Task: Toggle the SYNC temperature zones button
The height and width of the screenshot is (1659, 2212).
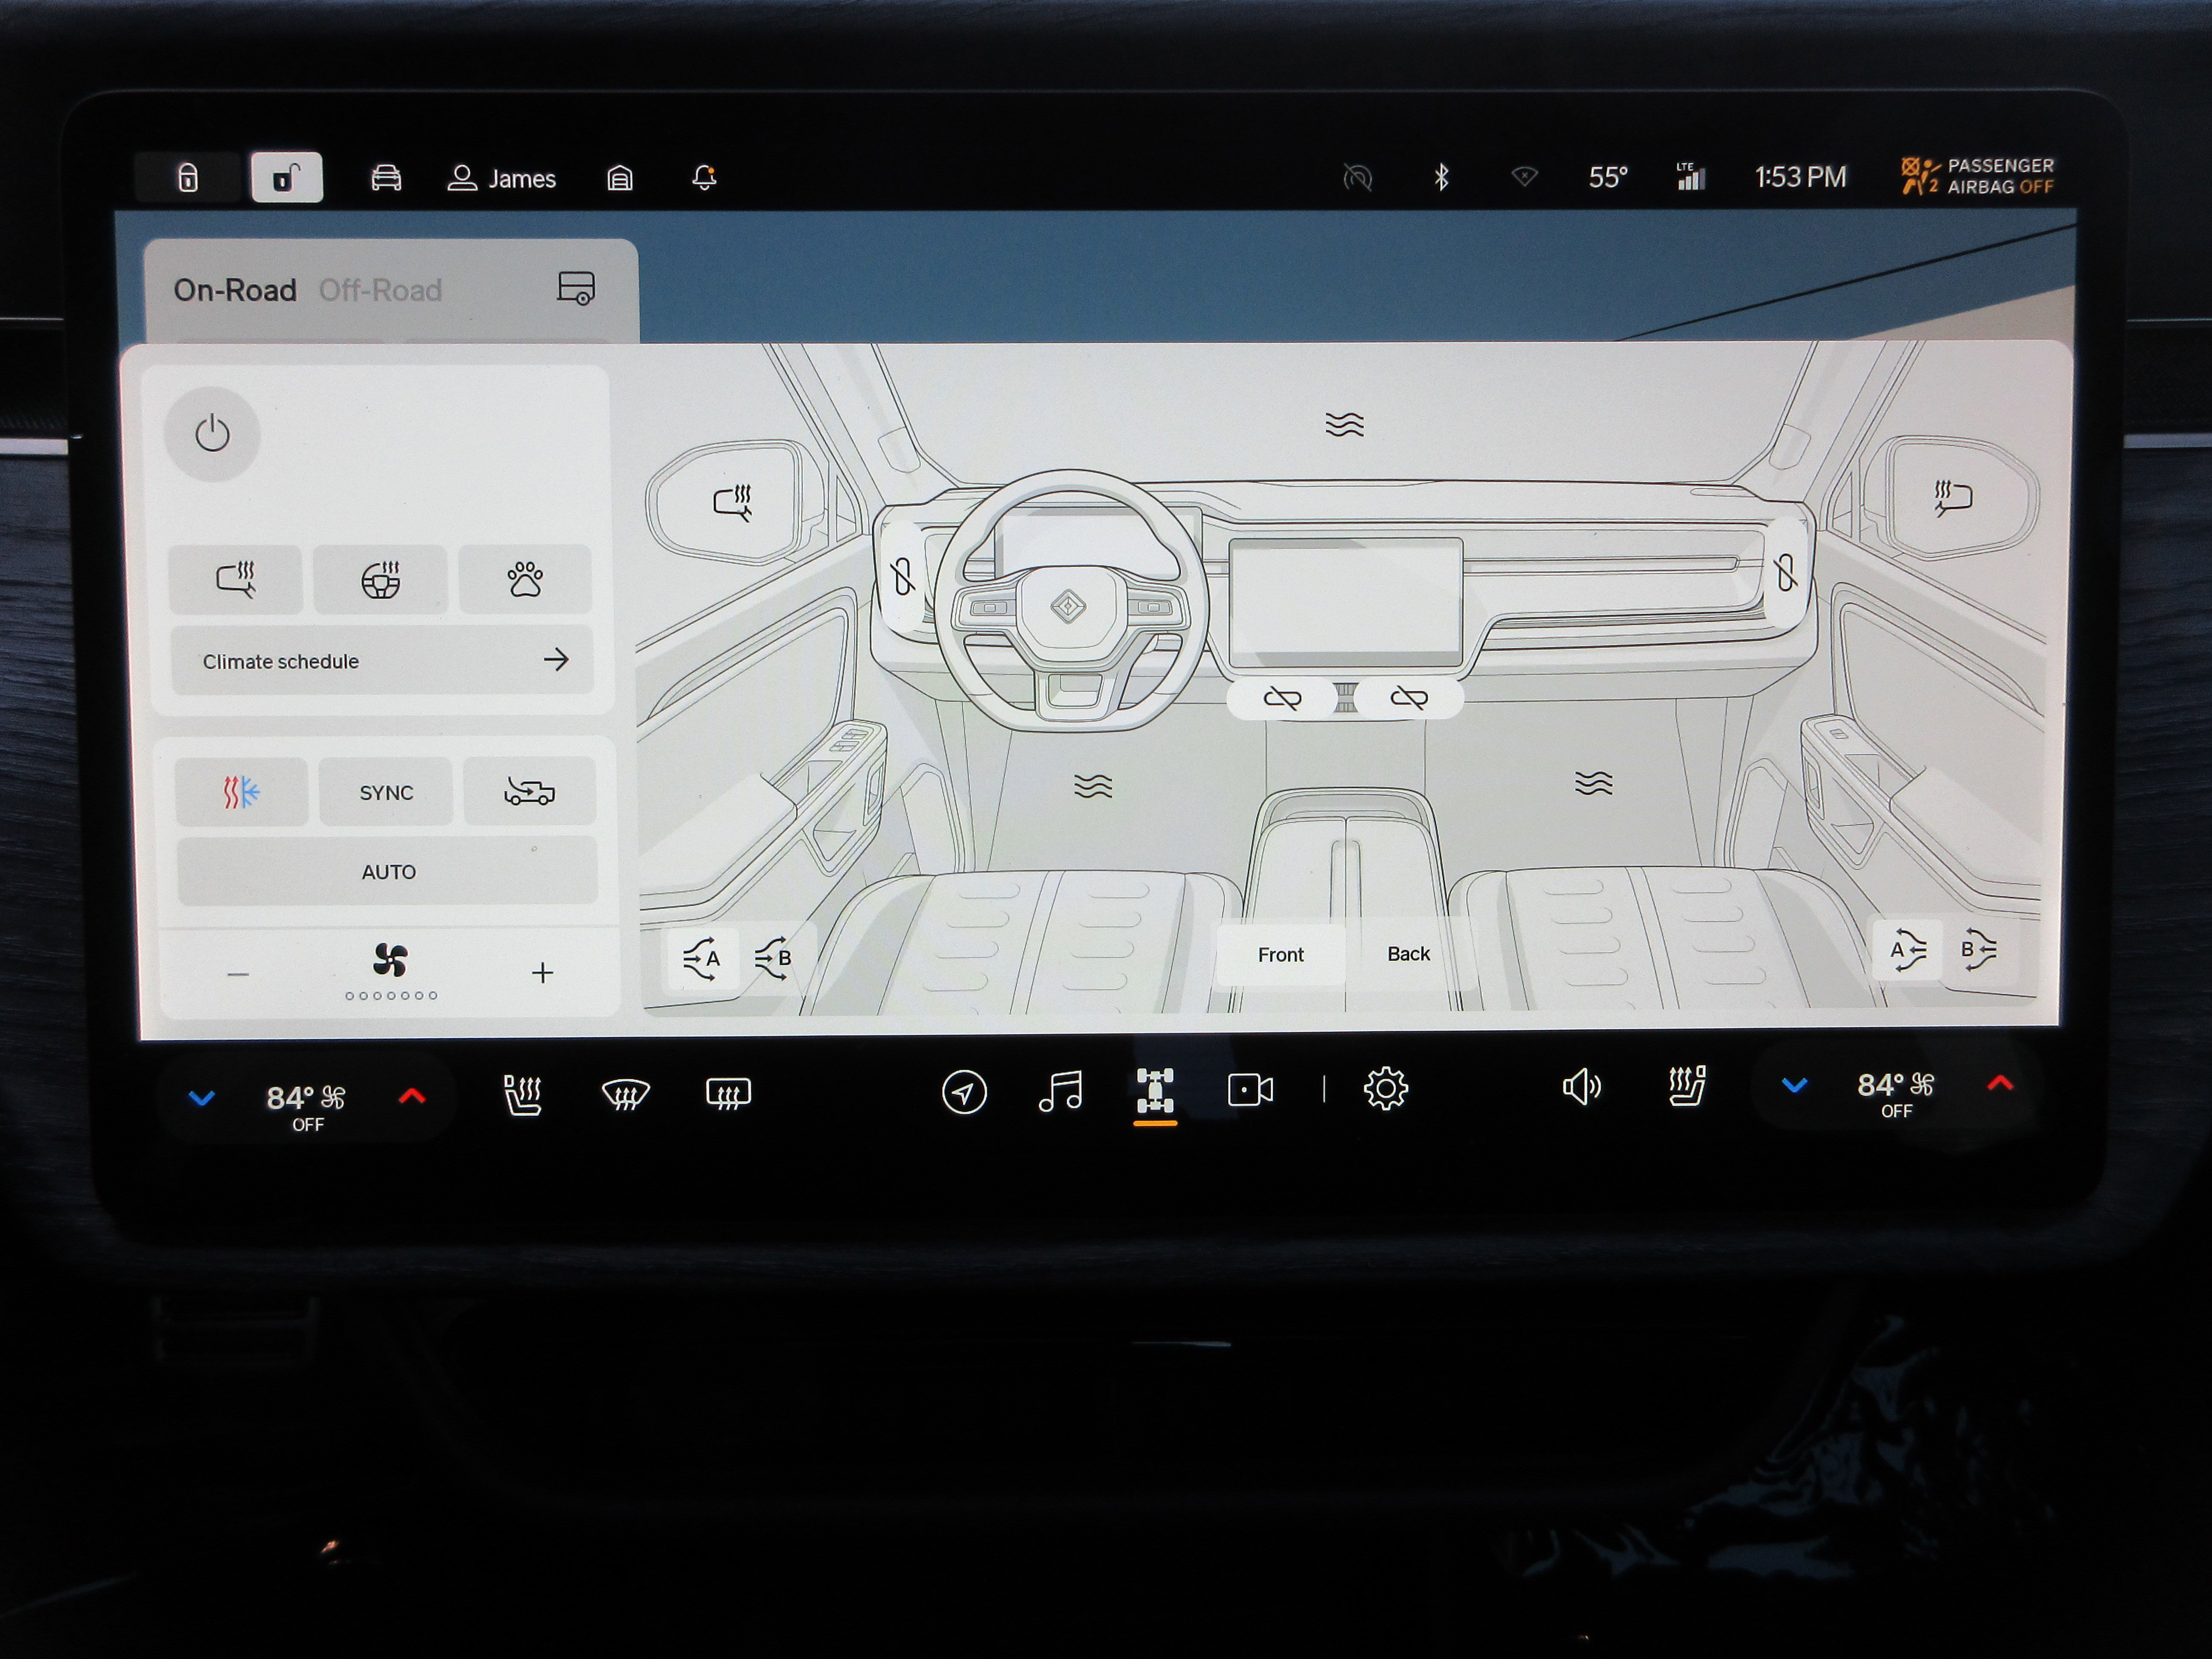Action: [x=386, y=792]
